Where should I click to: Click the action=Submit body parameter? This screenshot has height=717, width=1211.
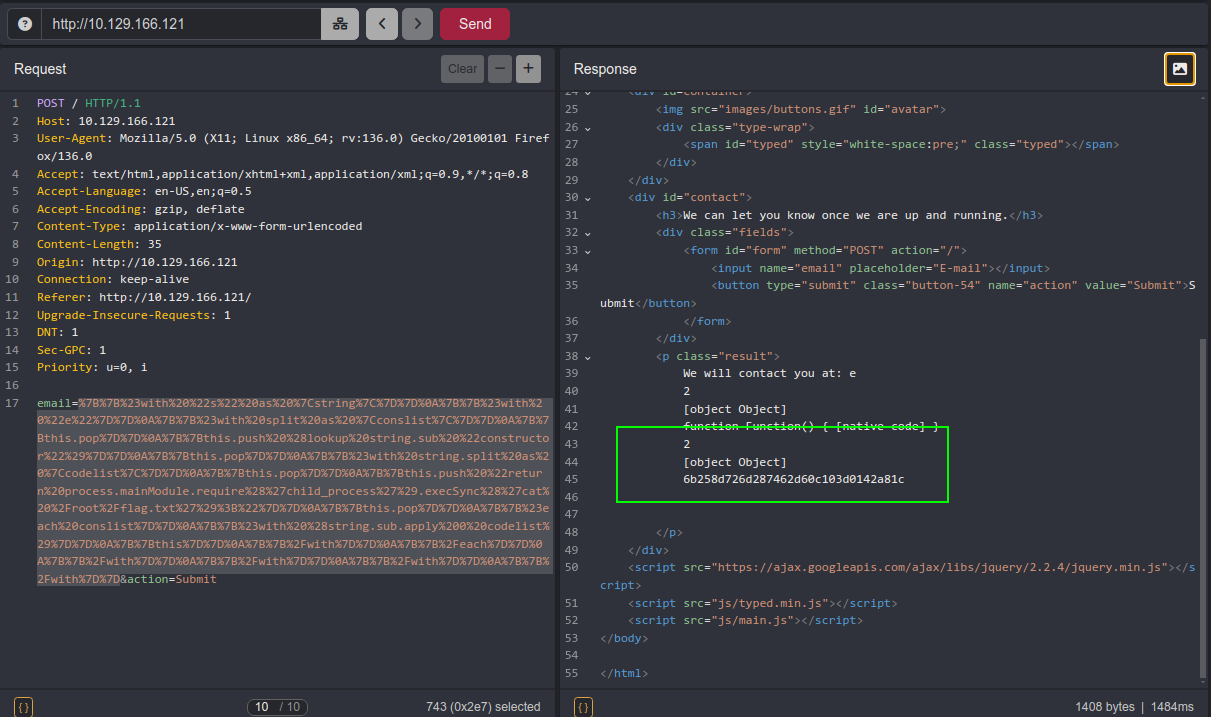(172, 579)
